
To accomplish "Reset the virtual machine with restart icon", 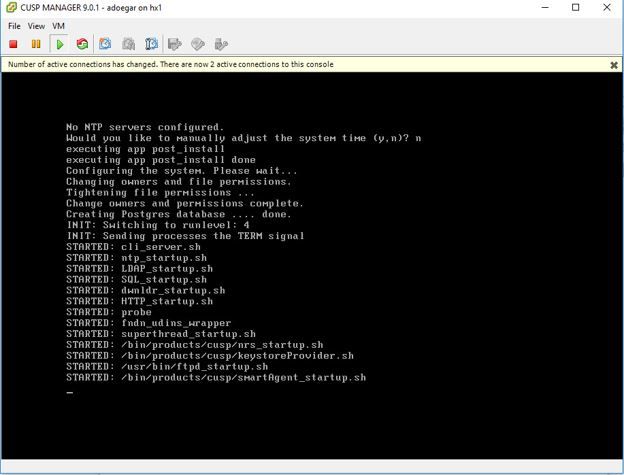I will pyautogui.click(x=82, y=44).
